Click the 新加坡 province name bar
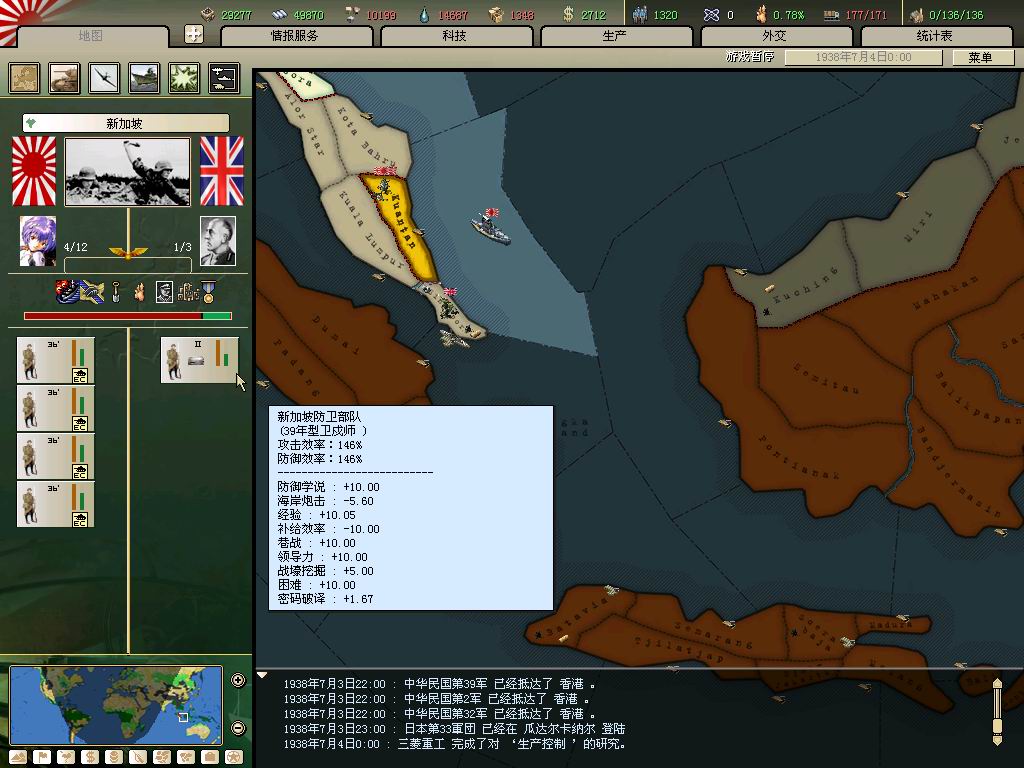The width and height of the screenshot is (1024, 768). point(125,123)
